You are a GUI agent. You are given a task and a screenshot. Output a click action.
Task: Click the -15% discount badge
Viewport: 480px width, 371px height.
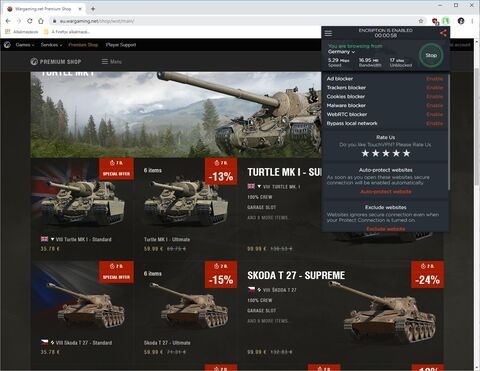tap(221, 275)
